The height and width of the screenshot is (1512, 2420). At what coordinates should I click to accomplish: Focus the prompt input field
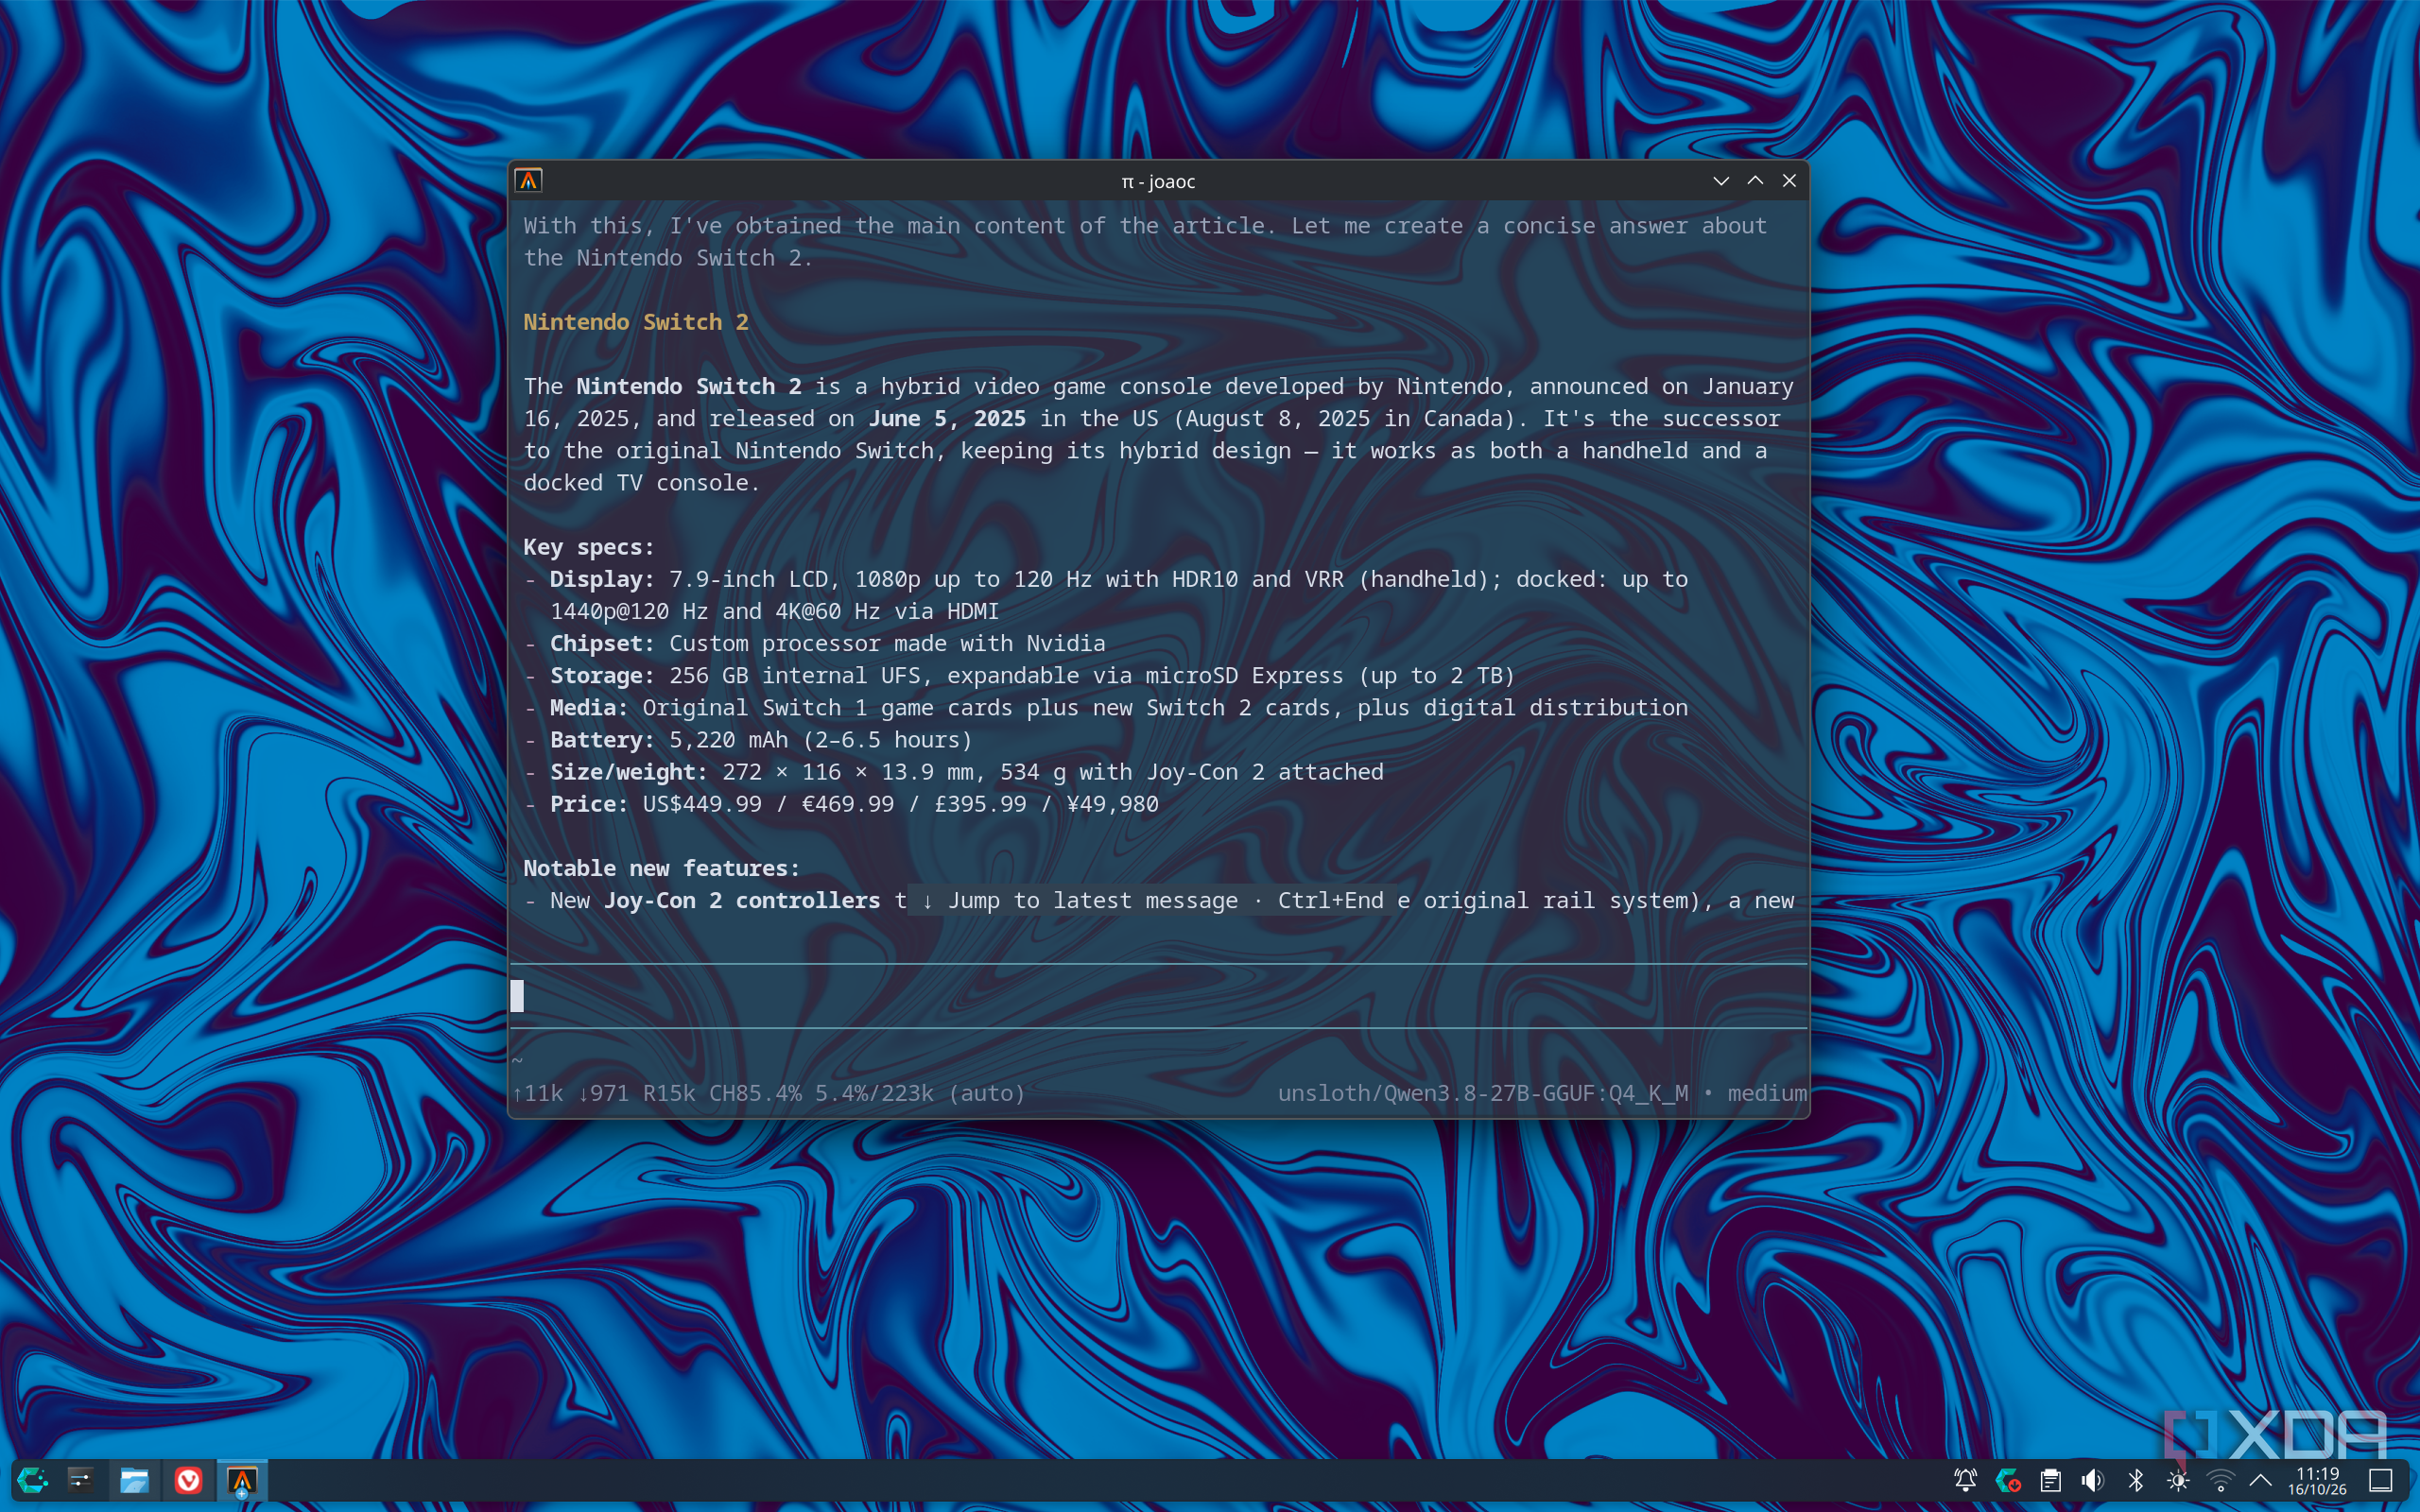tap(1158, 996)
